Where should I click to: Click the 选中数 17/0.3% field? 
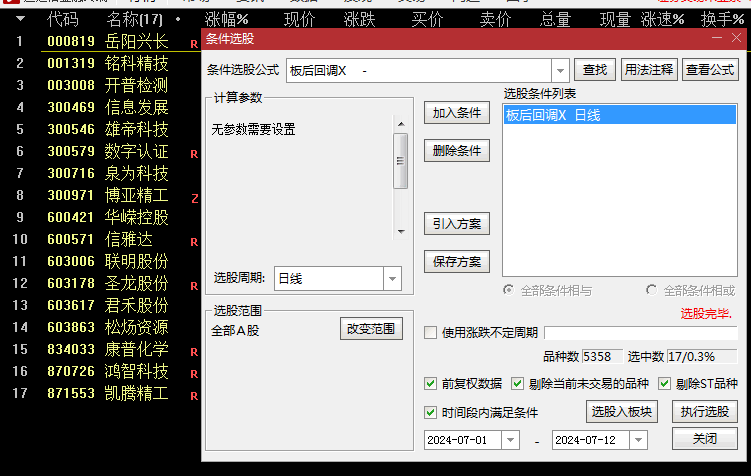pyautogui.click(x=702, y=357)
